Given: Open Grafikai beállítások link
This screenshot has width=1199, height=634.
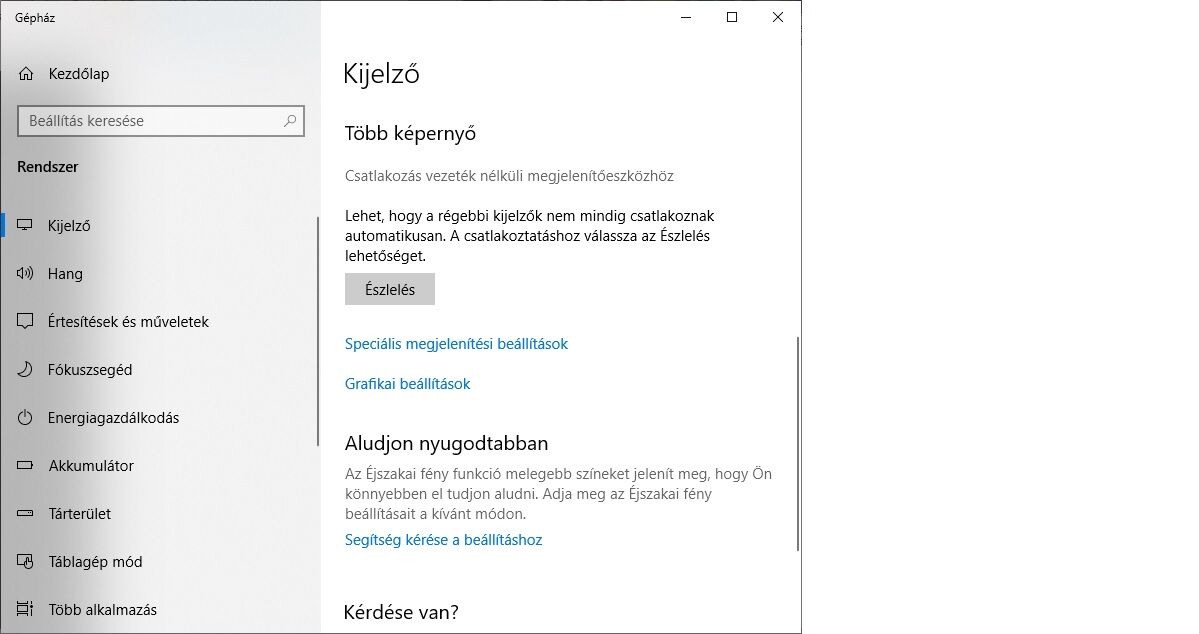Looking at the screenshot, I should coord(408,384).
